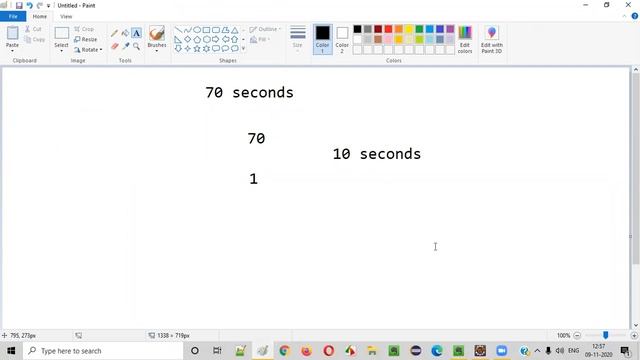Select the Color picker eyedropper tool
Viewport: 640px width, 360px height.
coord(125,46)
